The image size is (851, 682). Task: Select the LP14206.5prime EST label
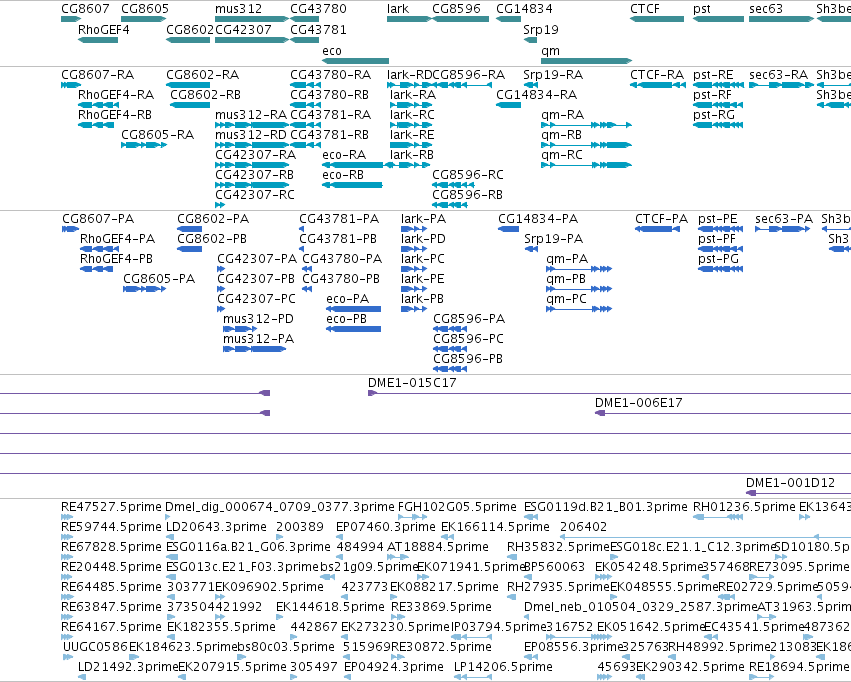tap(503, 667)
